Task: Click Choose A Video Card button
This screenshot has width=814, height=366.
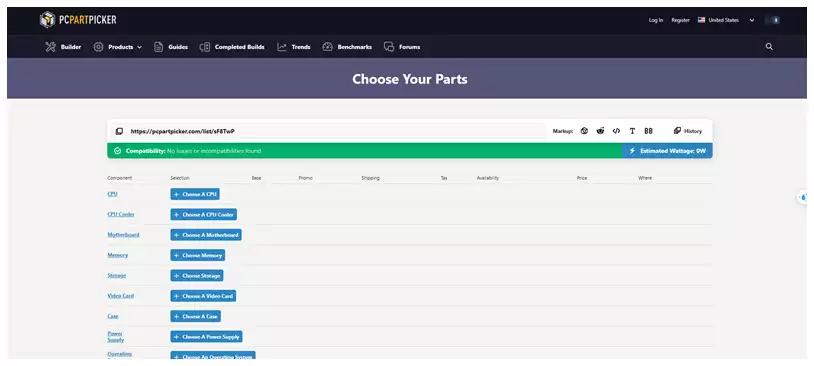Action: pos(203,296)
